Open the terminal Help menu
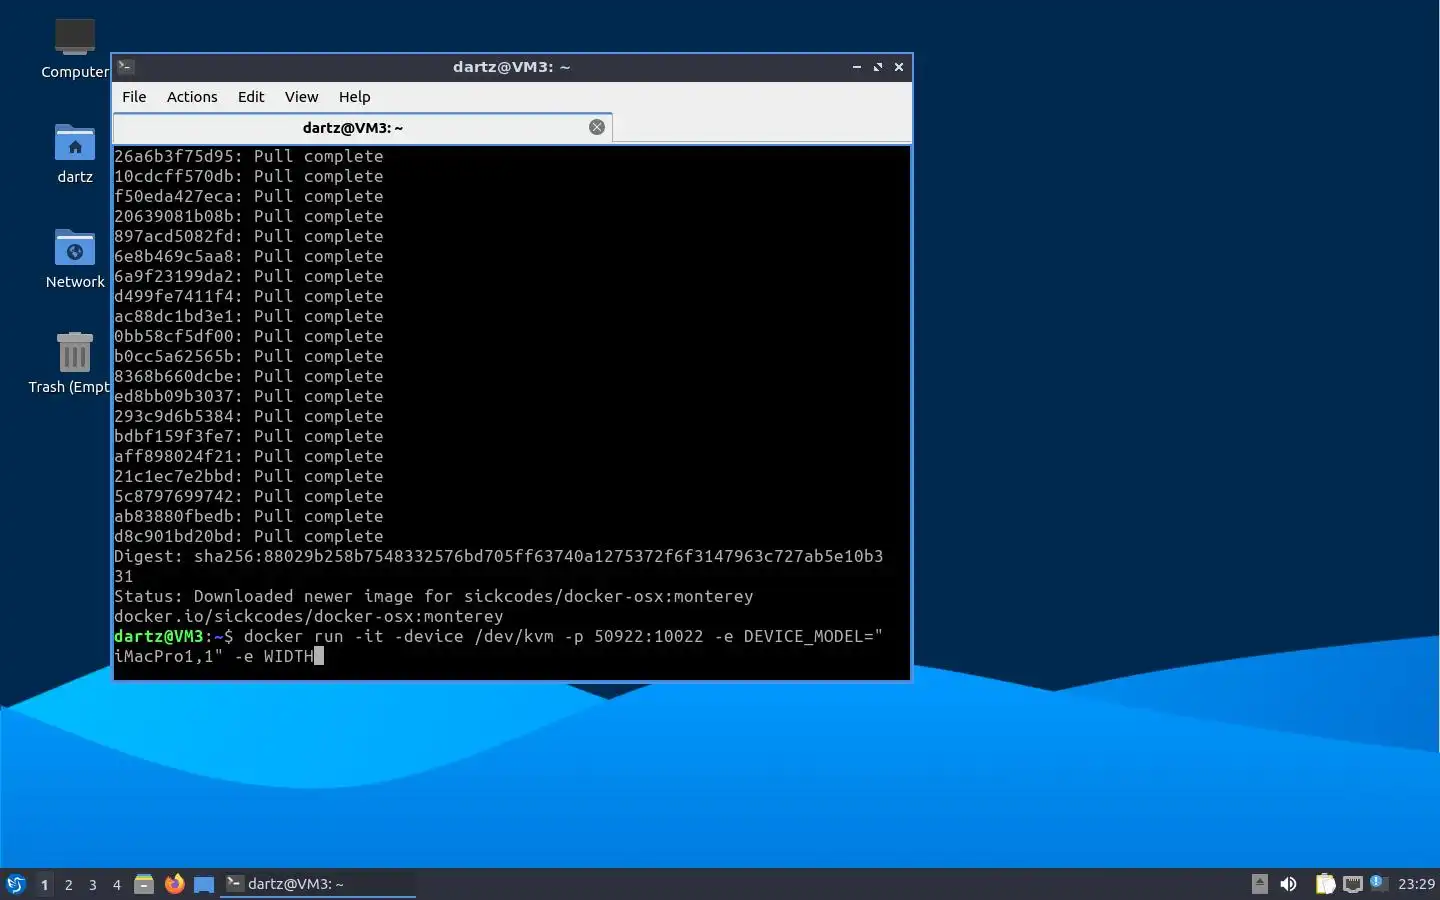Viewport: 1440px width, 900px height. tap(354, 97)
